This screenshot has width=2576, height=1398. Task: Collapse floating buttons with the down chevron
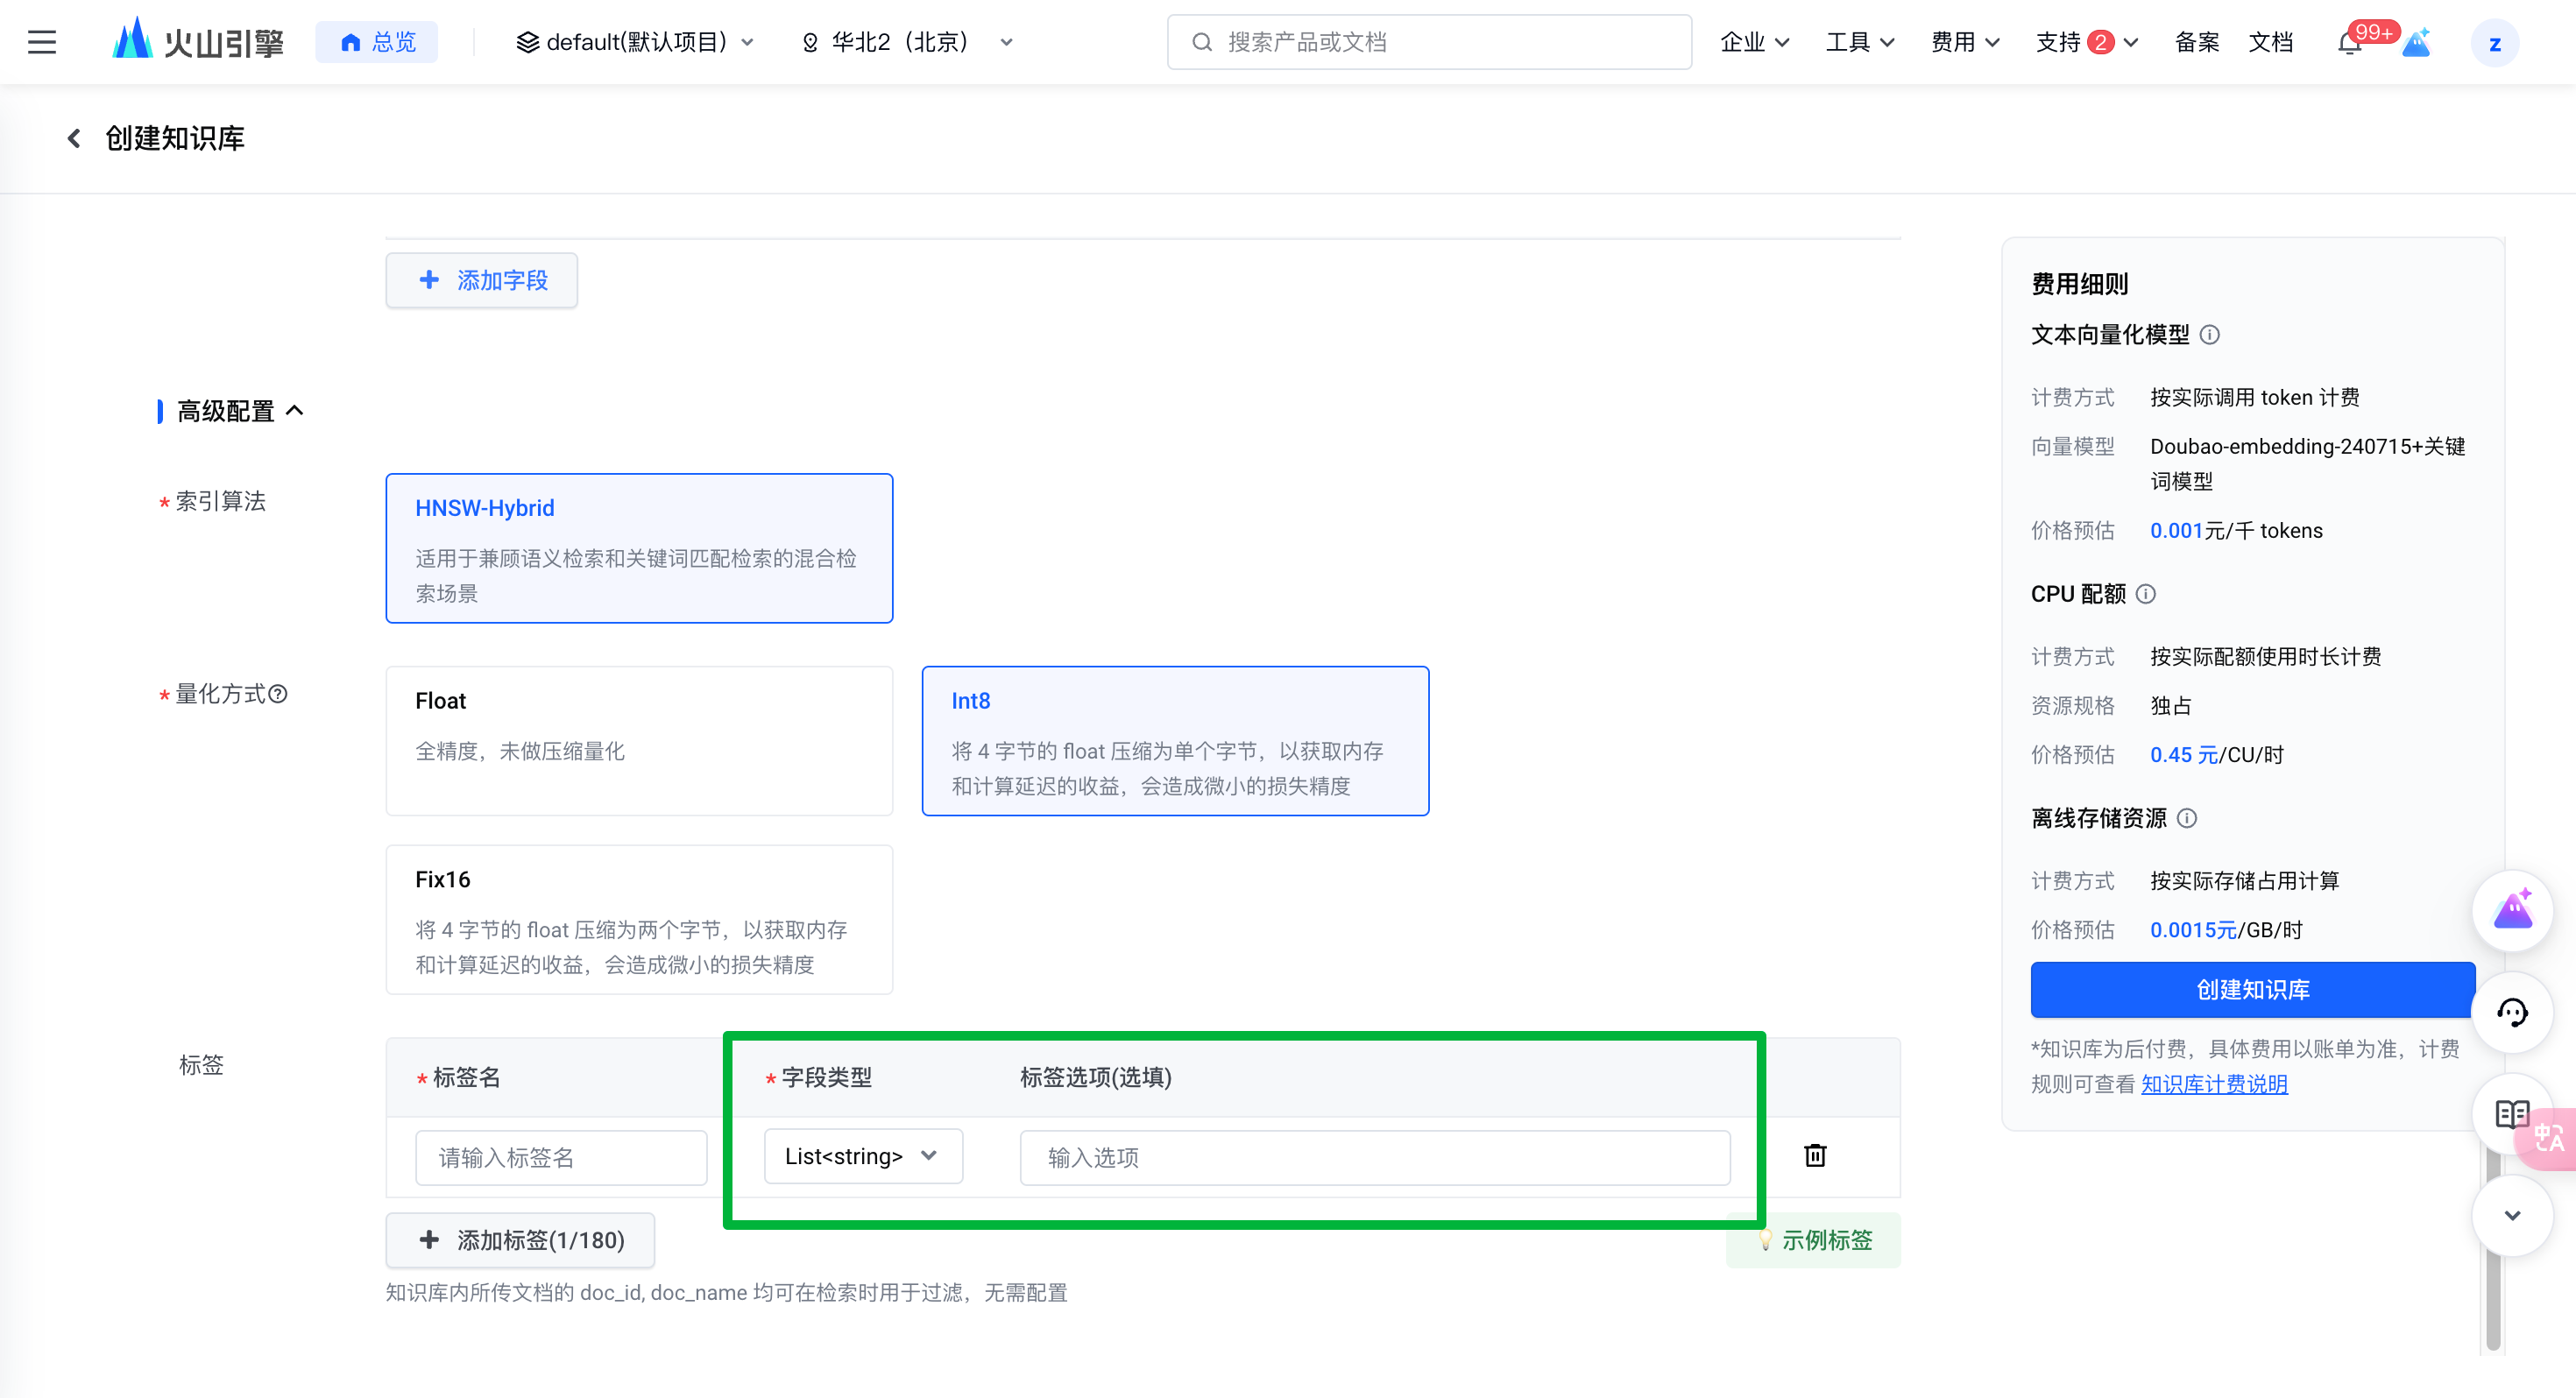click(x=2512, y=1216)
